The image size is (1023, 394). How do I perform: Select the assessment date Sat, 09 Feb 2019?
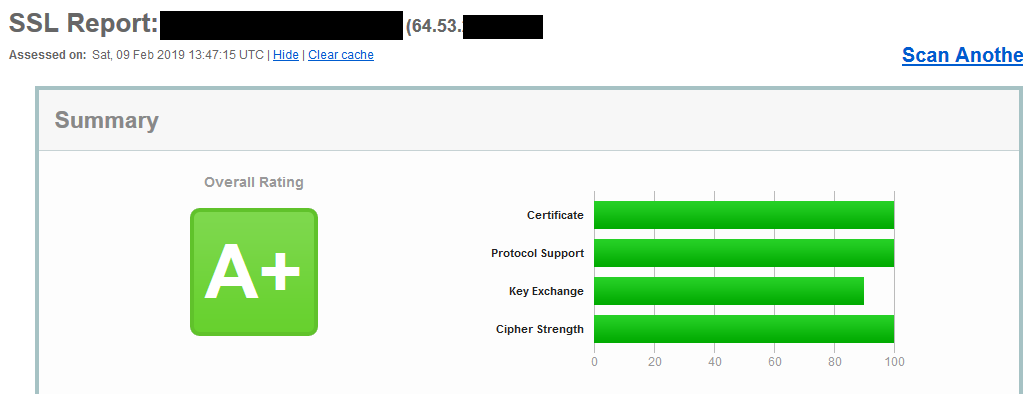135,55
